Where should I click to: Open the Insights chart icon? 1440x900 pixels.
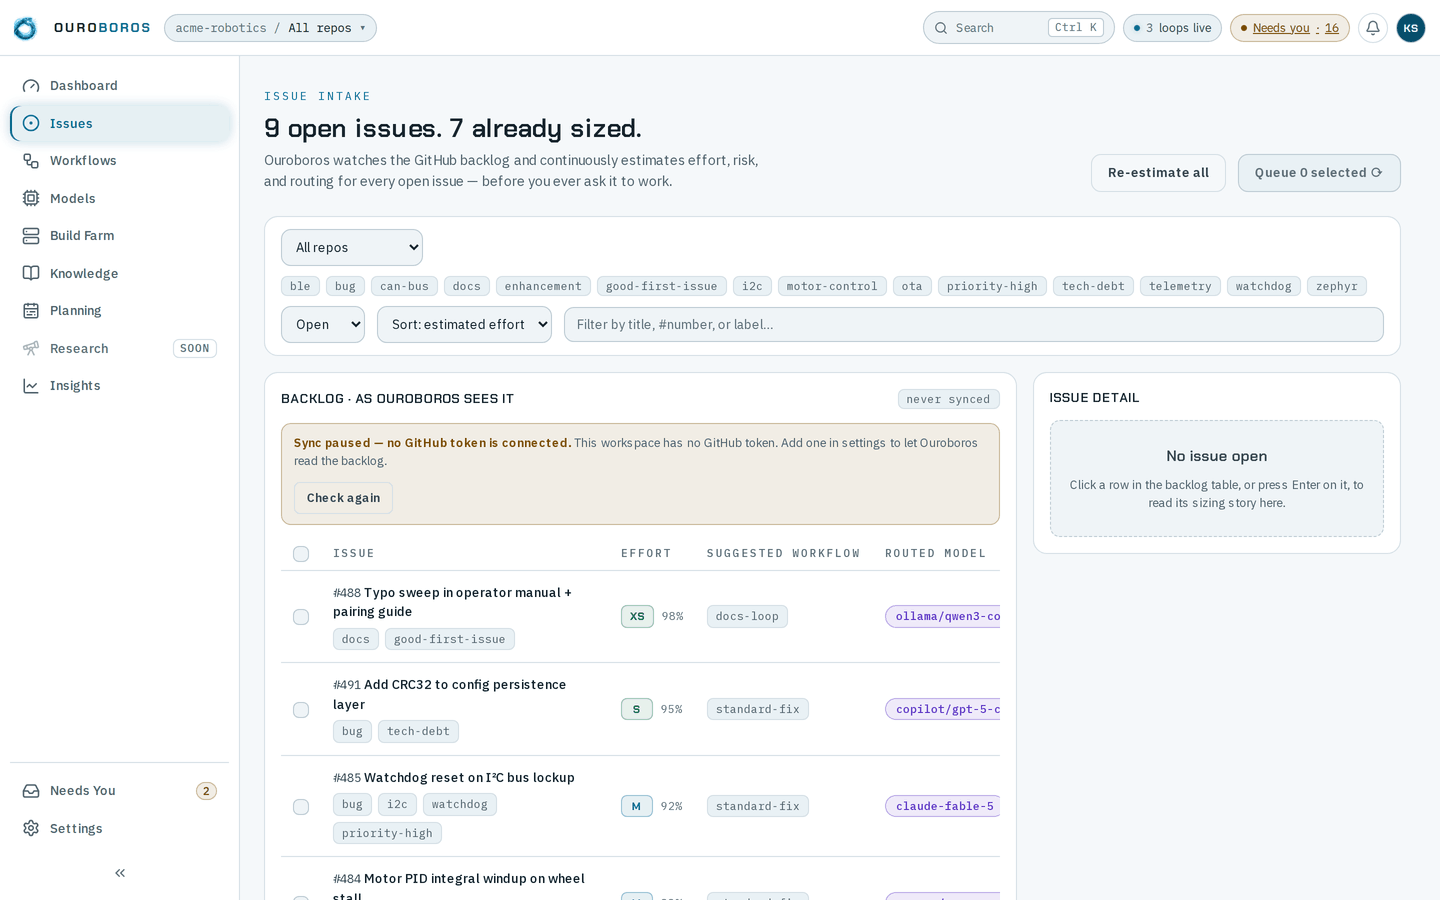click(31, 386)
